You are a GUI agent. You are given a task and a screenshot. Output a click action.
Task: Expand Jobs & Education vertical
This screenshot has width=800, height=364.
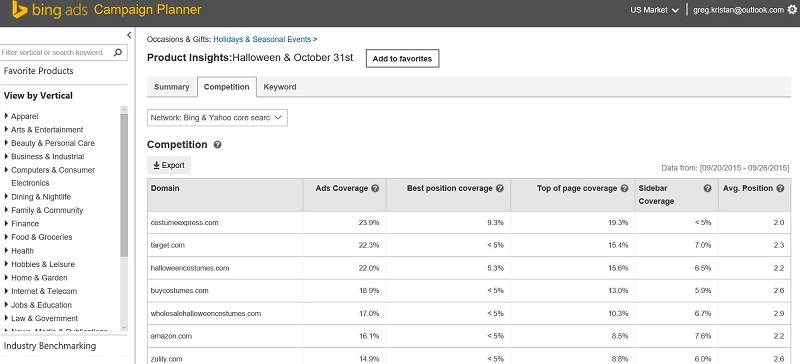click(x=6, y=305)
